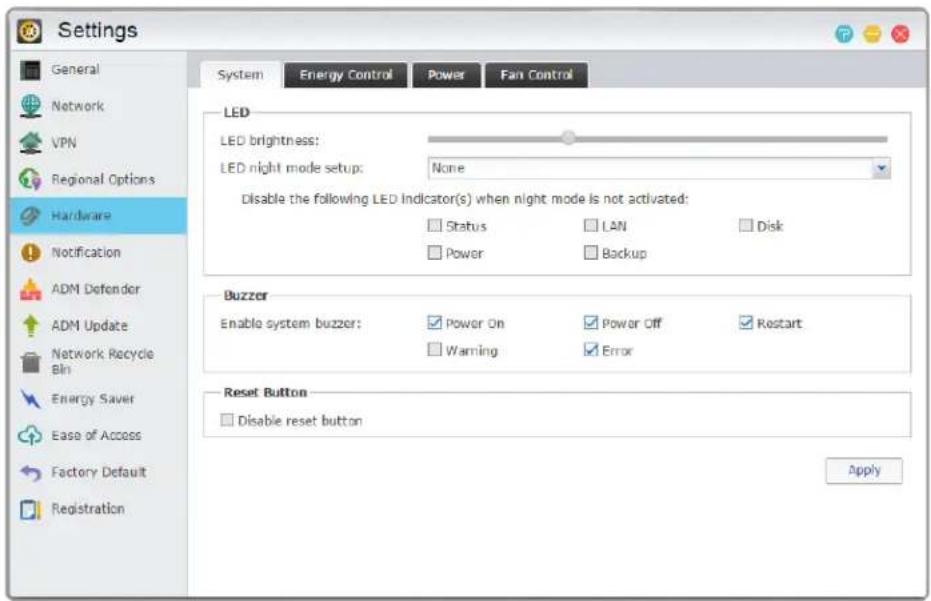
Task: Select ADM Update label in sidebar
Action: (90, 326)
